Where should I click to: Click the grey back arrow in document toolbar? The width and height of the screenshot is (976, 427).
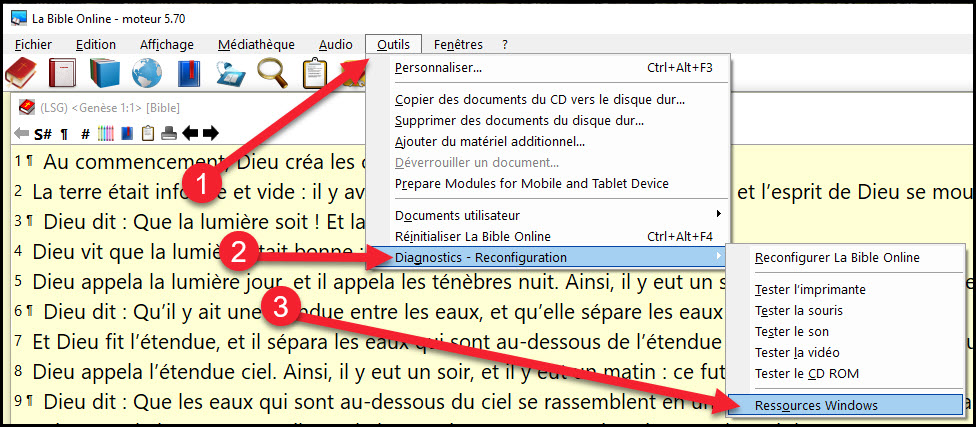[x=21, y=133]
